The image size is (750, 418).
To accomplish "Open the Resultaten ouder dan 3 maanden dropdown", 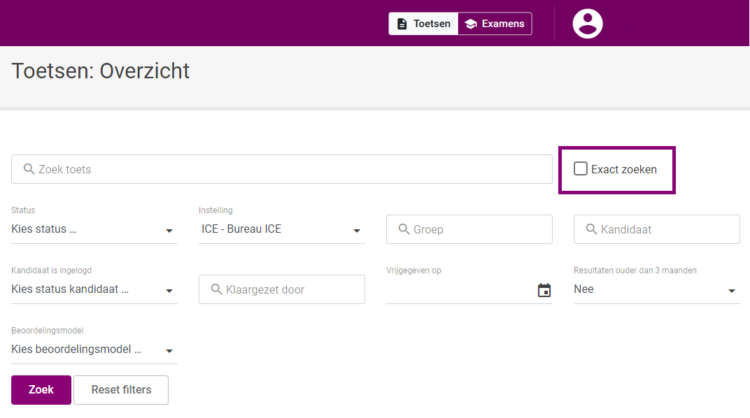I will (x=657, y=289).
